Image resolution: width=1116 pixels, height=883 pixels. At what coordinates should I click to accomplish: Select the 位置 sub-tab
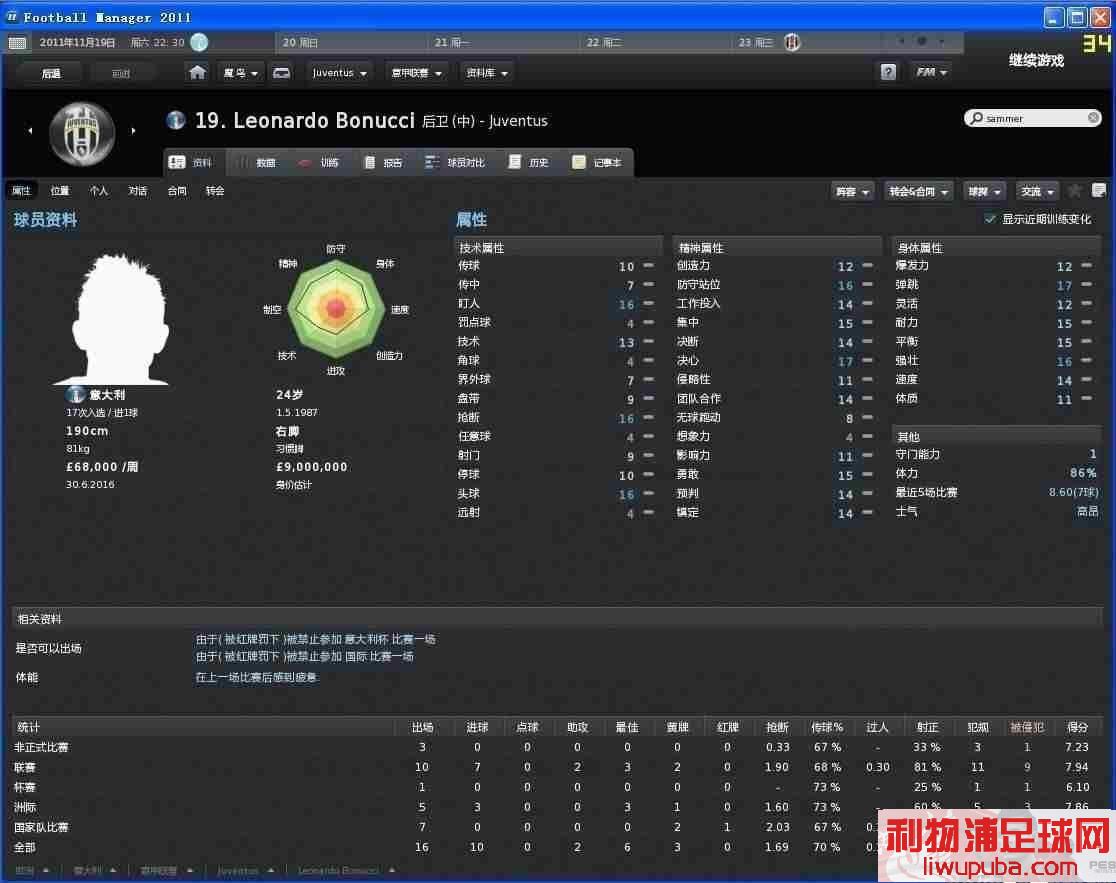[x=60, y=191]
